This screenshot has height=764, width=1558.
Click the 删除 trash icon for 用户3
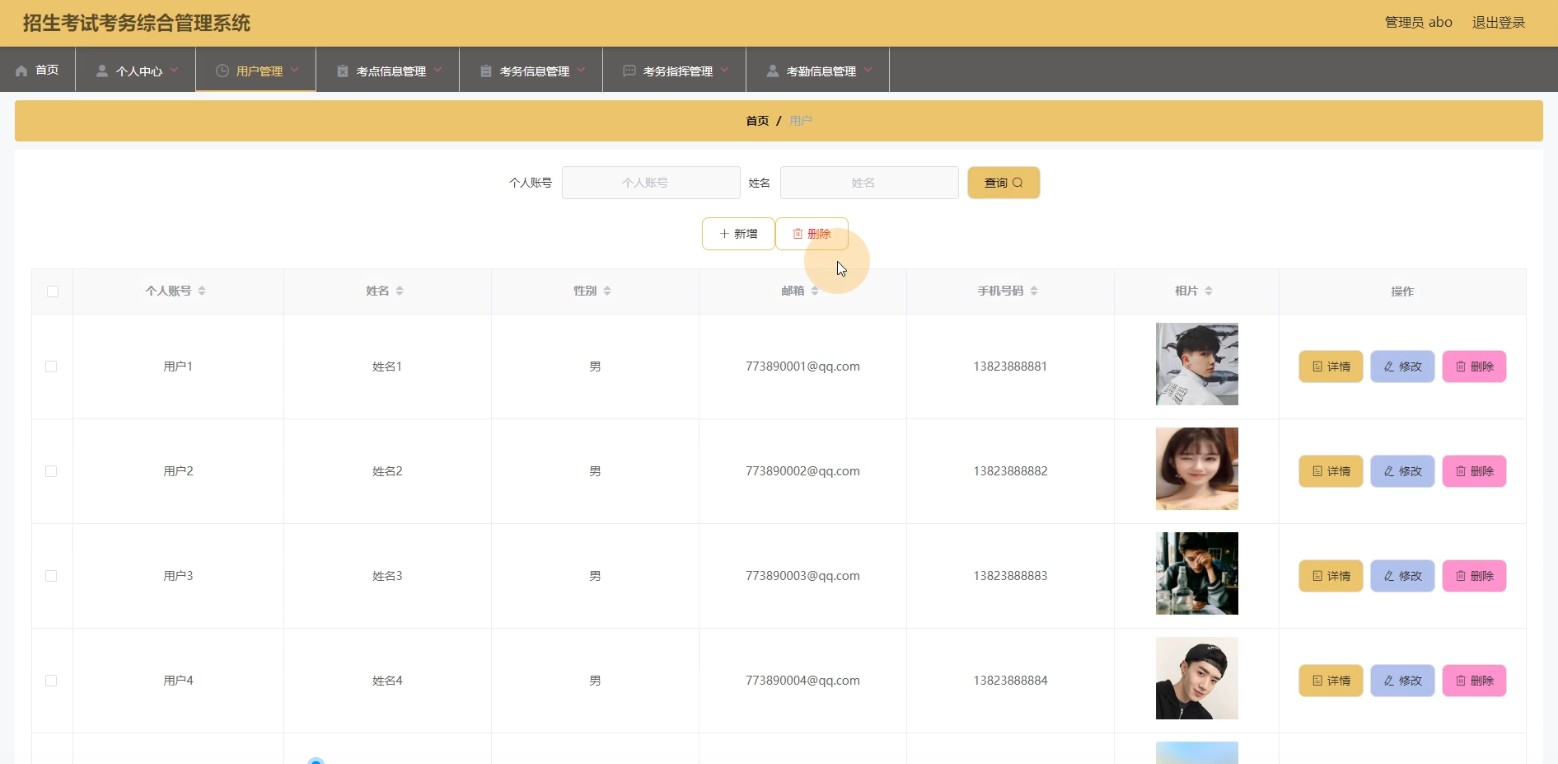point(1461,576)
